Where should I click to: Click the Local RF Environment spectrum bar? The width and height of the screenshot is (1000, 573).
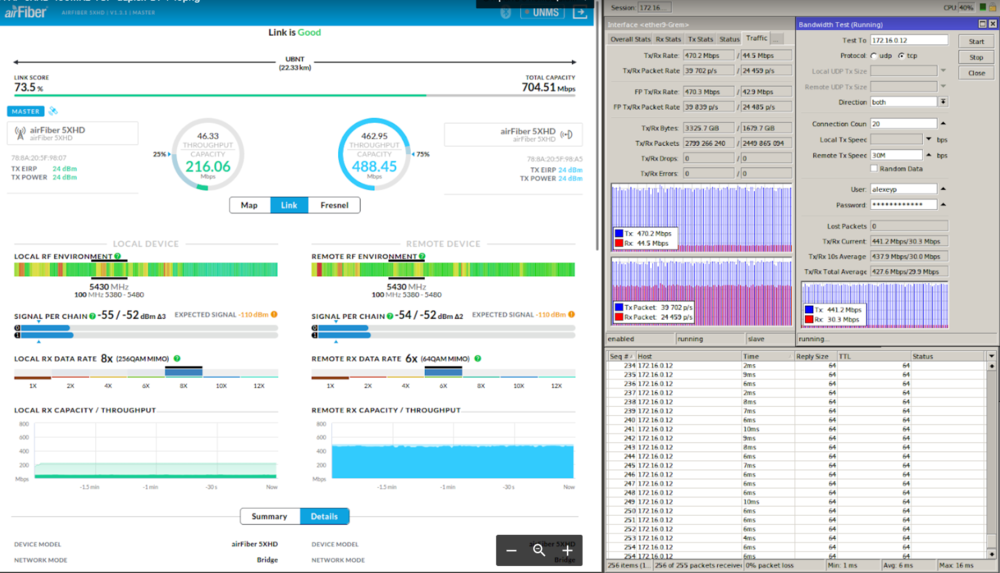[x=145, y=269]
